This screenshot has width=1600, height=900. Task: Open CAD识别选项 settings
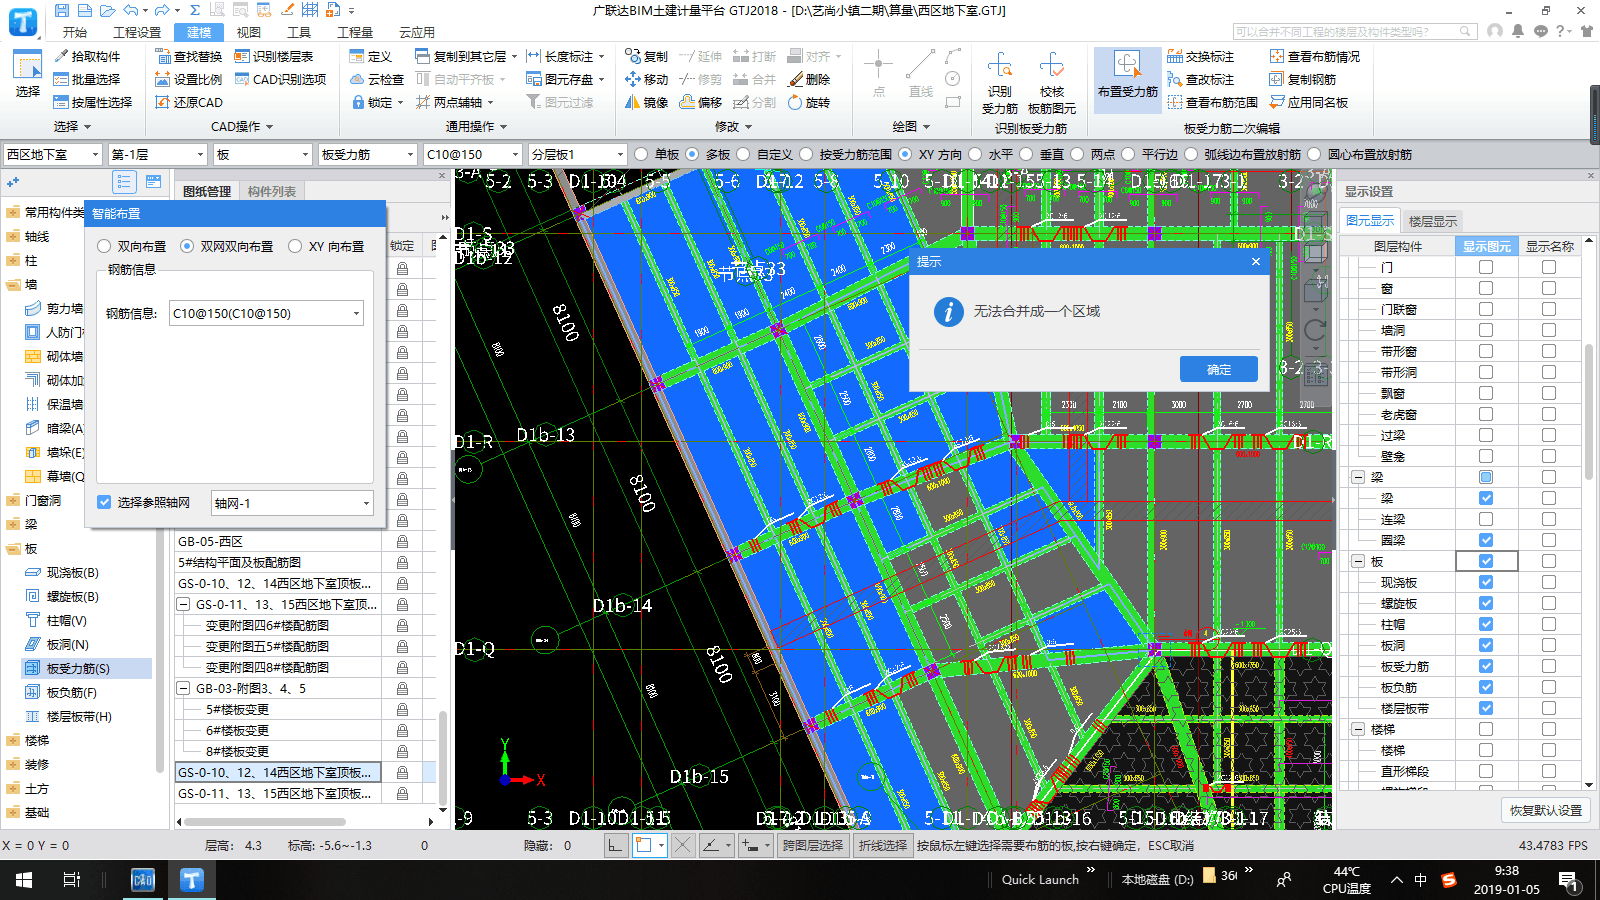pos(280,79)
